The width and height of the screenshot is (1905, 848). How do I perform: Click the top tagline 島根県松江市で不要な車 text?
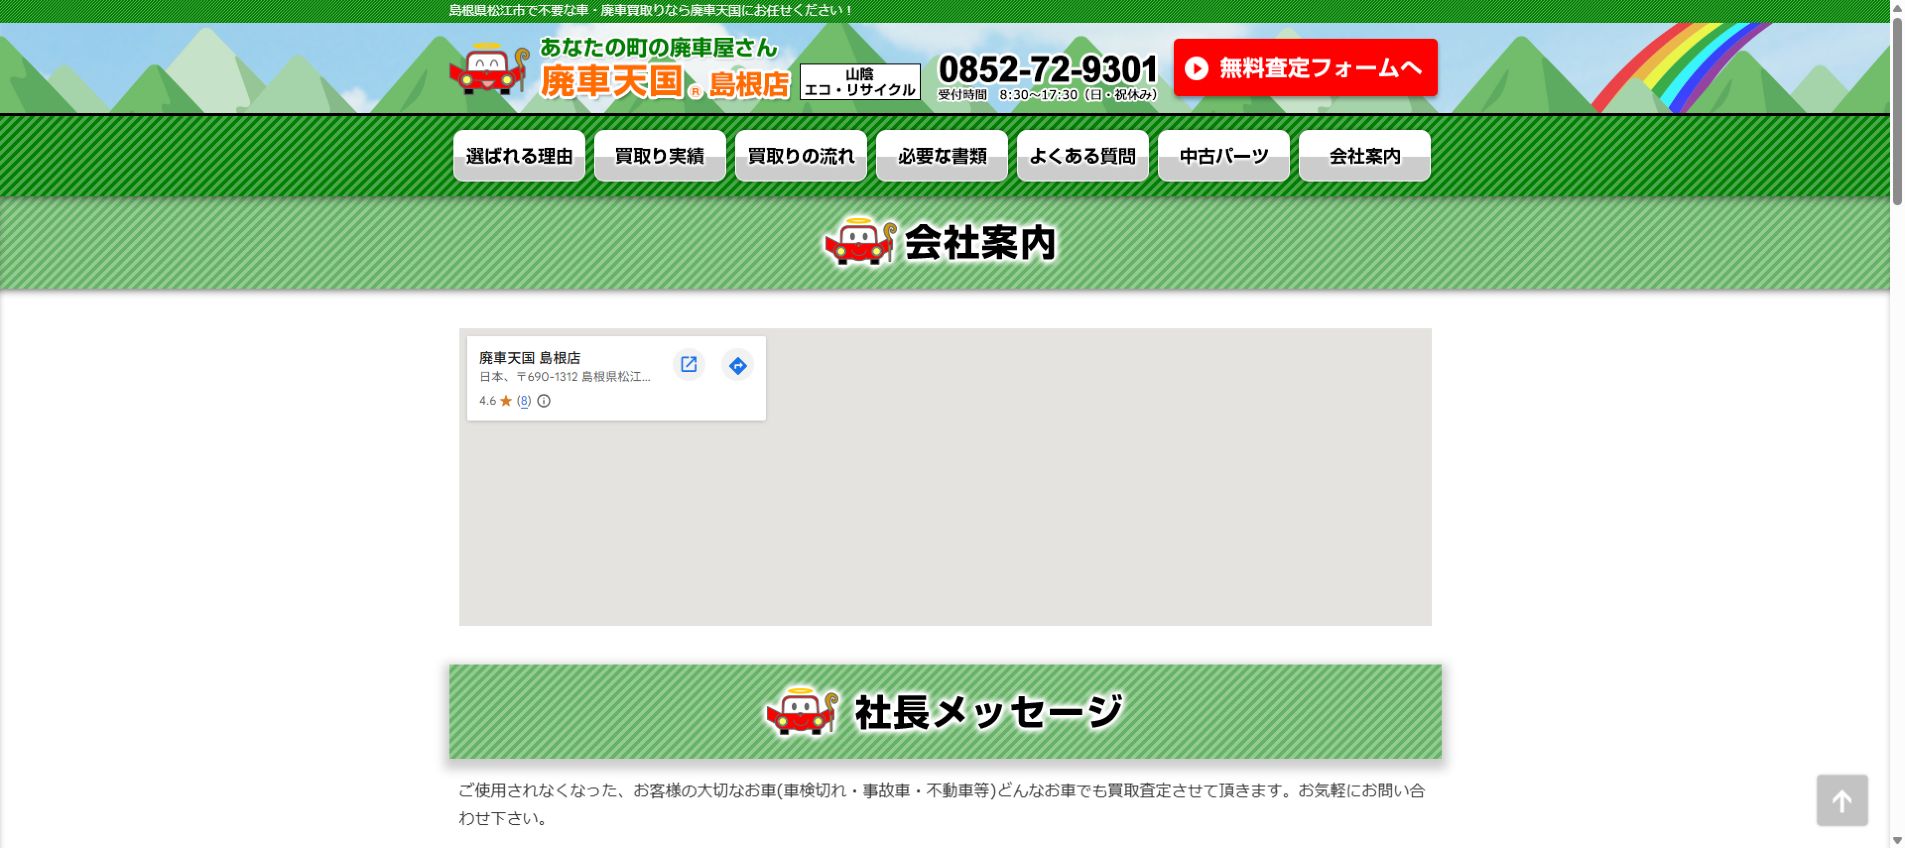[x=650, y=11]
